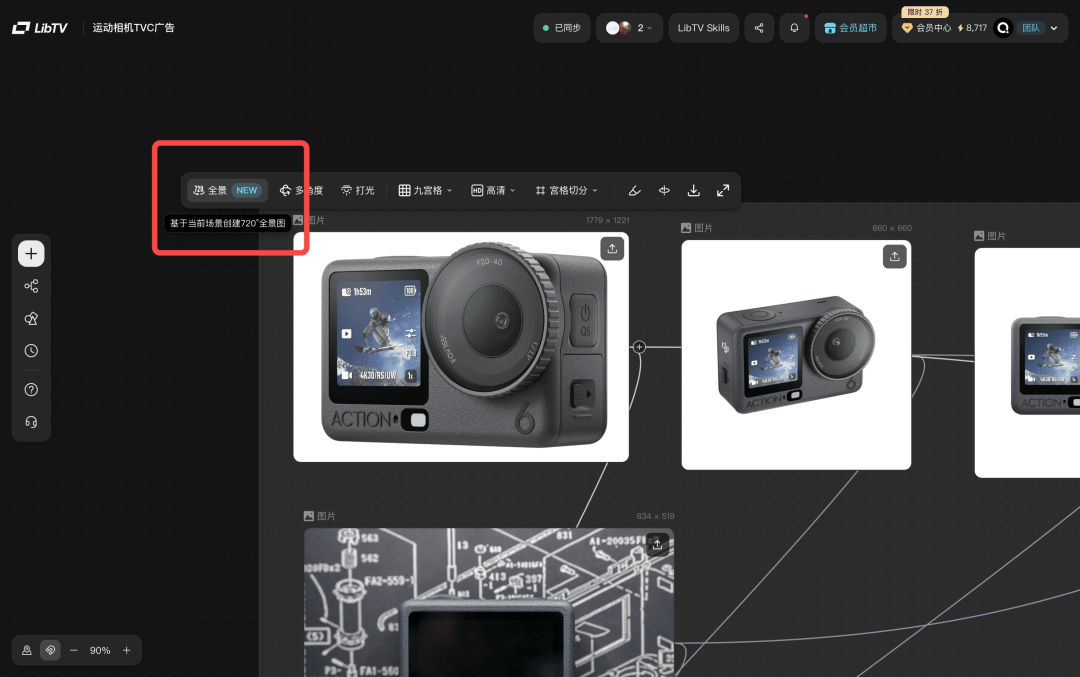The height and width of the screenshot is (677, 1080).
Task: Toggle the magnet snap button
Action: pyautogui.click(x=50, y=650)
